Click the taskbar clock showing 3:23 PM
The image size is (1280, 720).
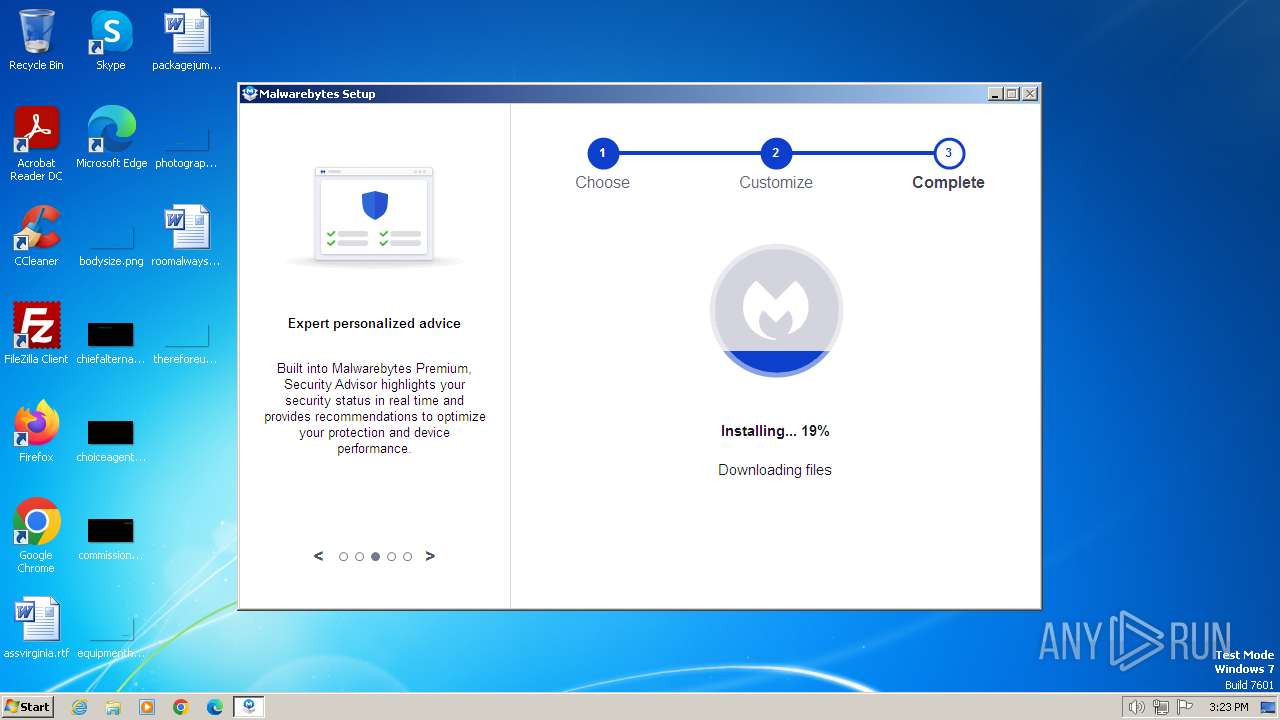point(1228,707)
